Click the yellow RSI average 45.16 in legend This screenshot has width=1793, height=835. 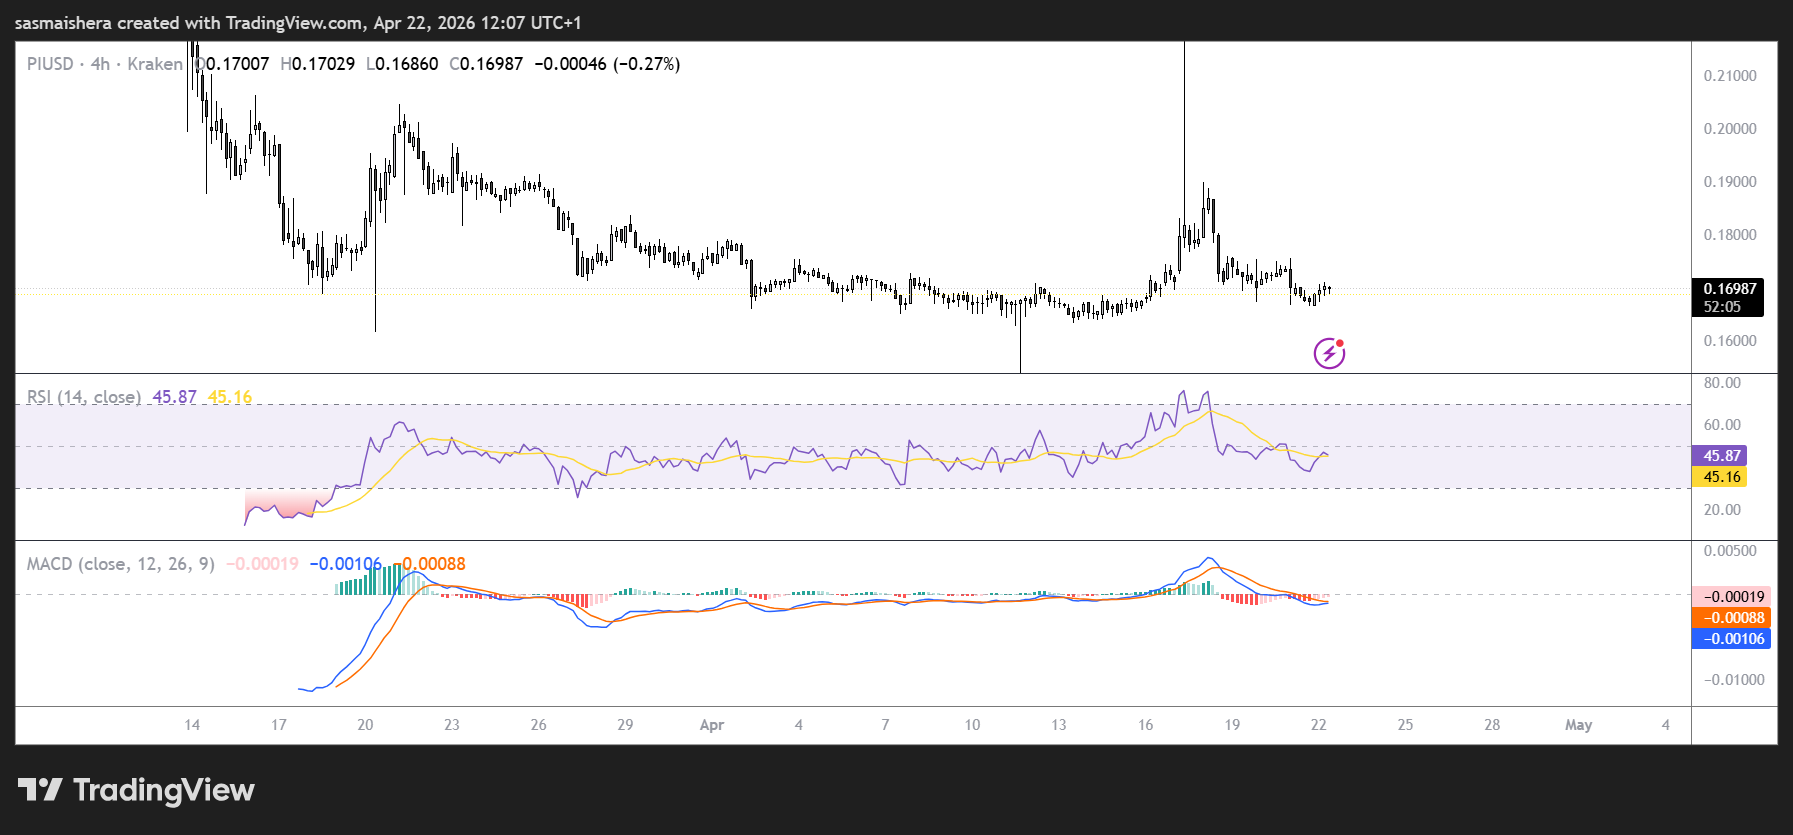(x=230, y=397)
